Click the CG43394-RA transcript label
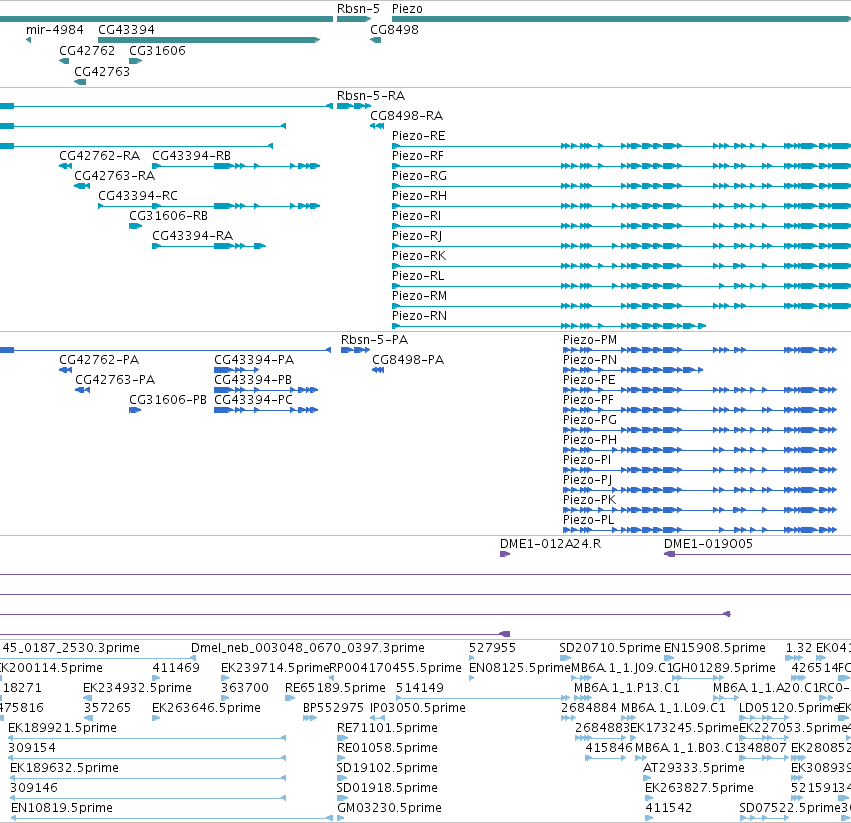Screen dimensions: 851x823 pyautogui.click(x=193, y=236)
